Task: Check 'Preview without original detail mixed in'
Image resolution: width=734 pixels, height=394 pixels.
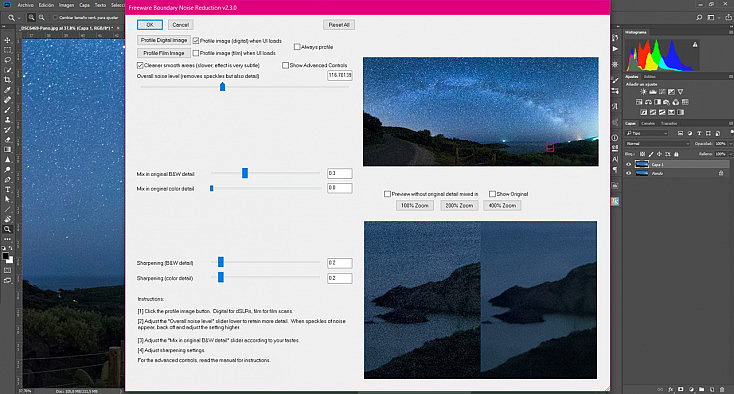Action: 387,194
